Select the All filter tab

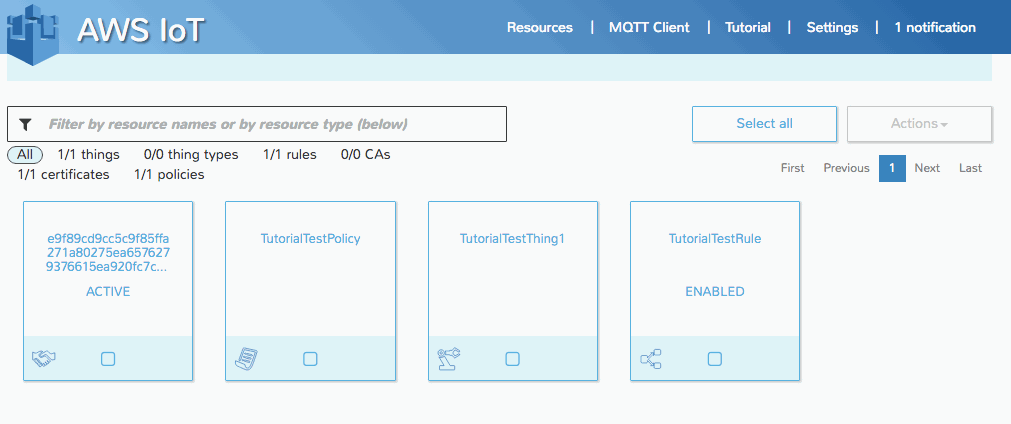(25, 155)
